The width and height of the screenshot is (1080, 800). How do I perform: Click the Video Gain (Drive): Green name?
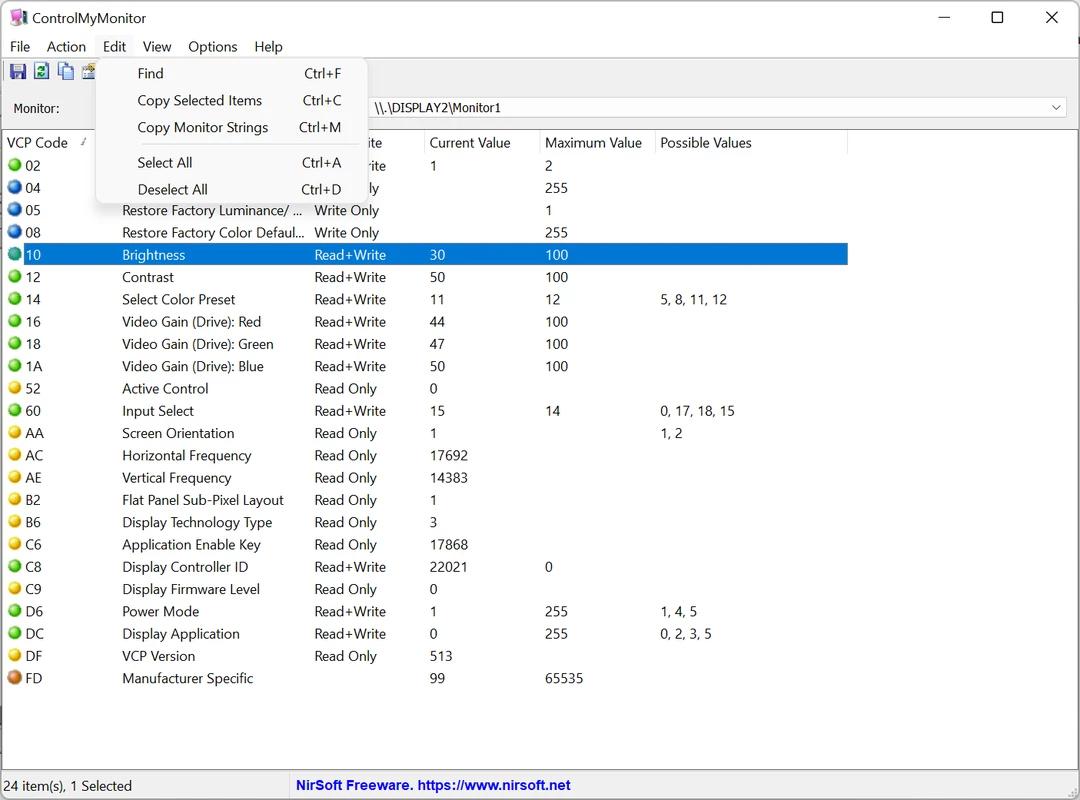pos(198,344)
